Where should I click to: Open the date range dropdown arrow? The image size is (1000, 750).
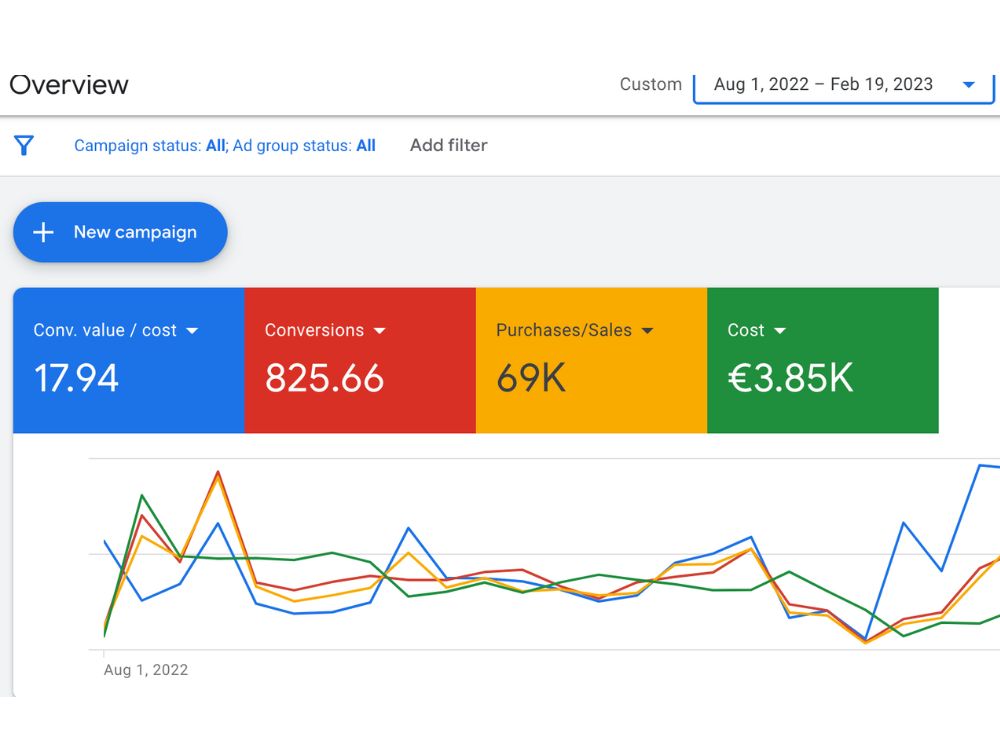click(968, 84)
